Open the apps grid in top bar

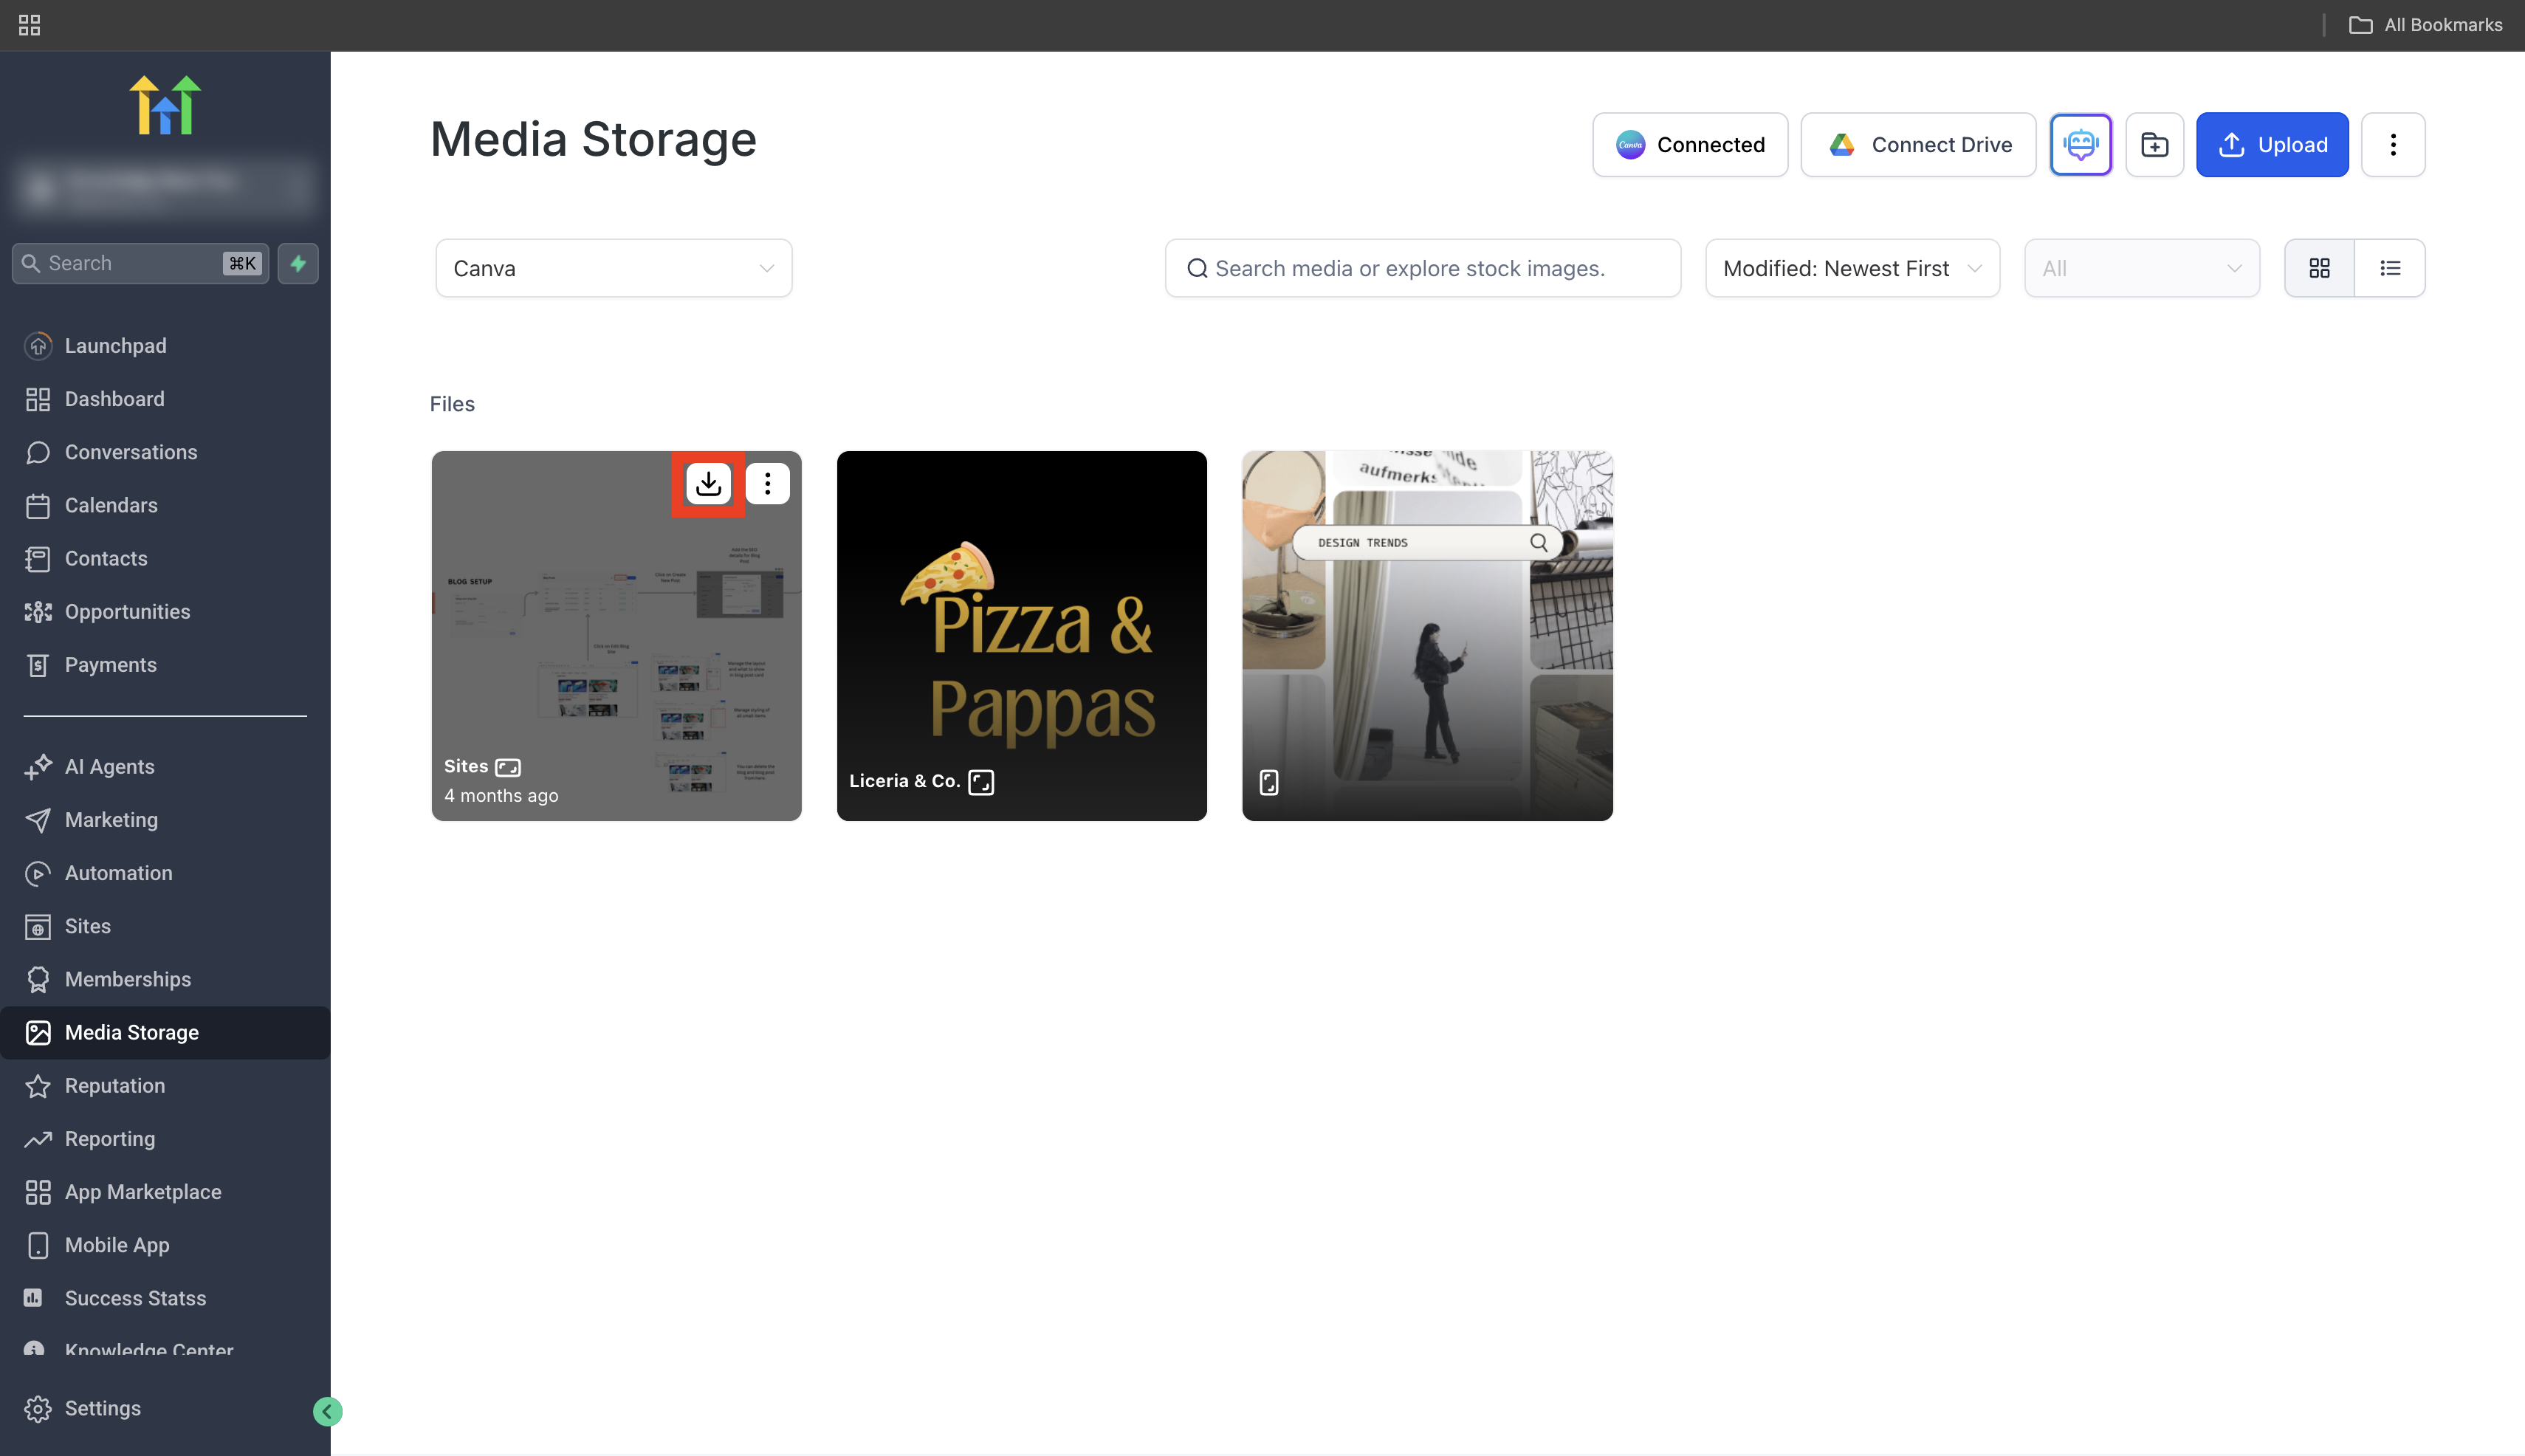pyautogui.click(x=29, y=25)
